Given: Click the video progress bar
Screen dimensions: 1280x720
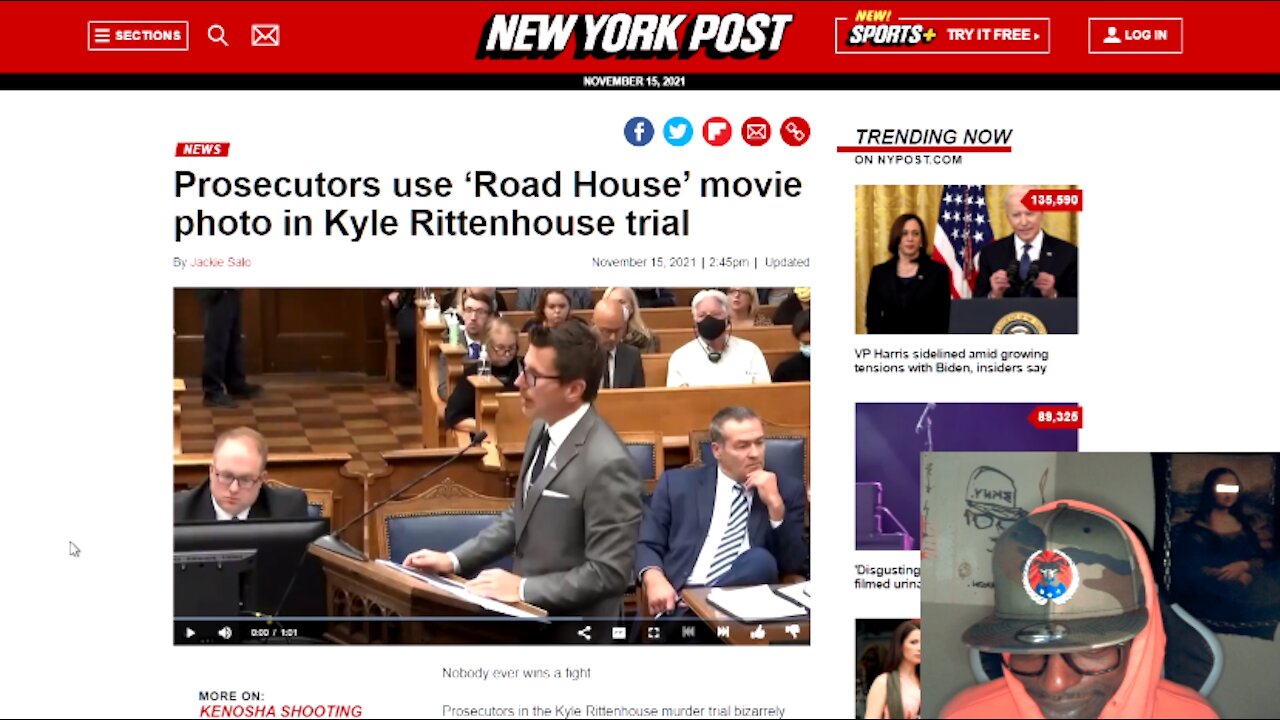Looking at the screenshot, I should pos(491,619).
